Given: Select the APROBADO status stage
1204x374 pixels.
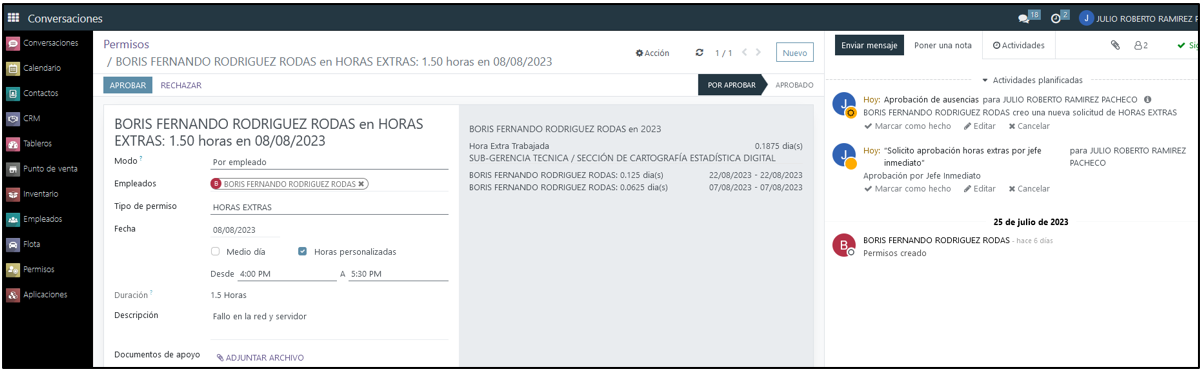Looking at the screenshot, I should point(794,85).
